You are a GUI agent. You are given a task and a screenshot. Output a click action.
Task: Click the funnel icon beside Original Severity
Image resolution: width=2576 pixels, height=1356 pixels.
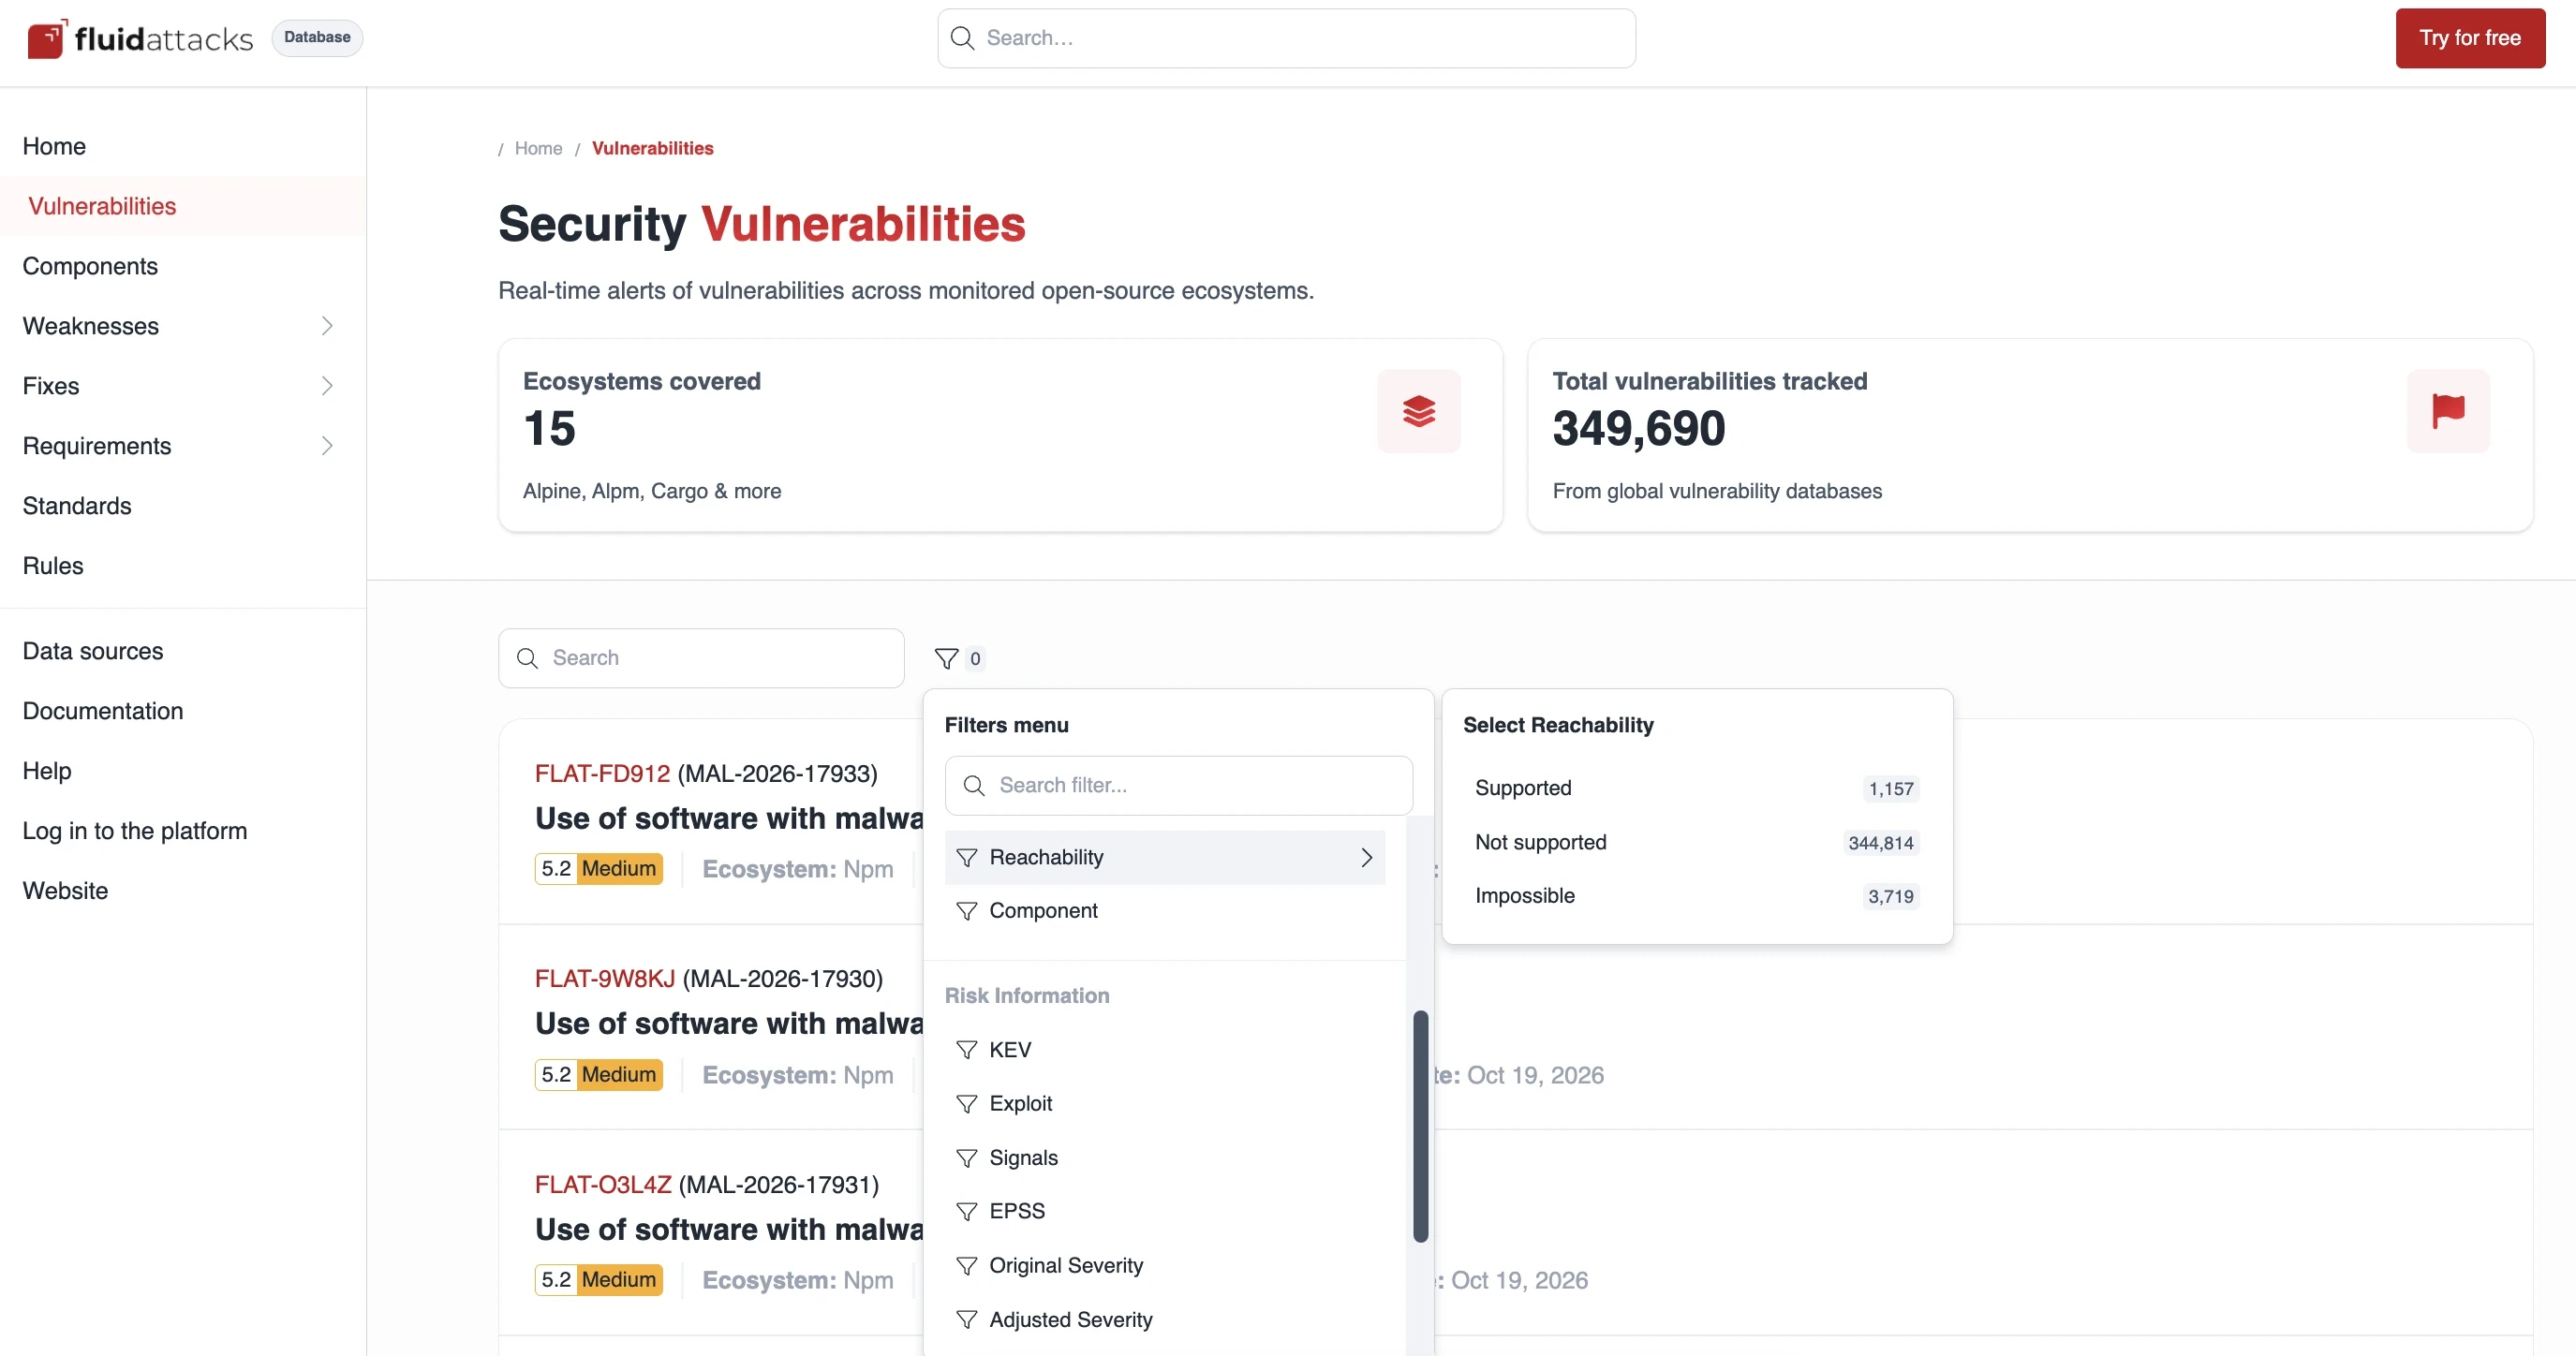pos(966,1266)
